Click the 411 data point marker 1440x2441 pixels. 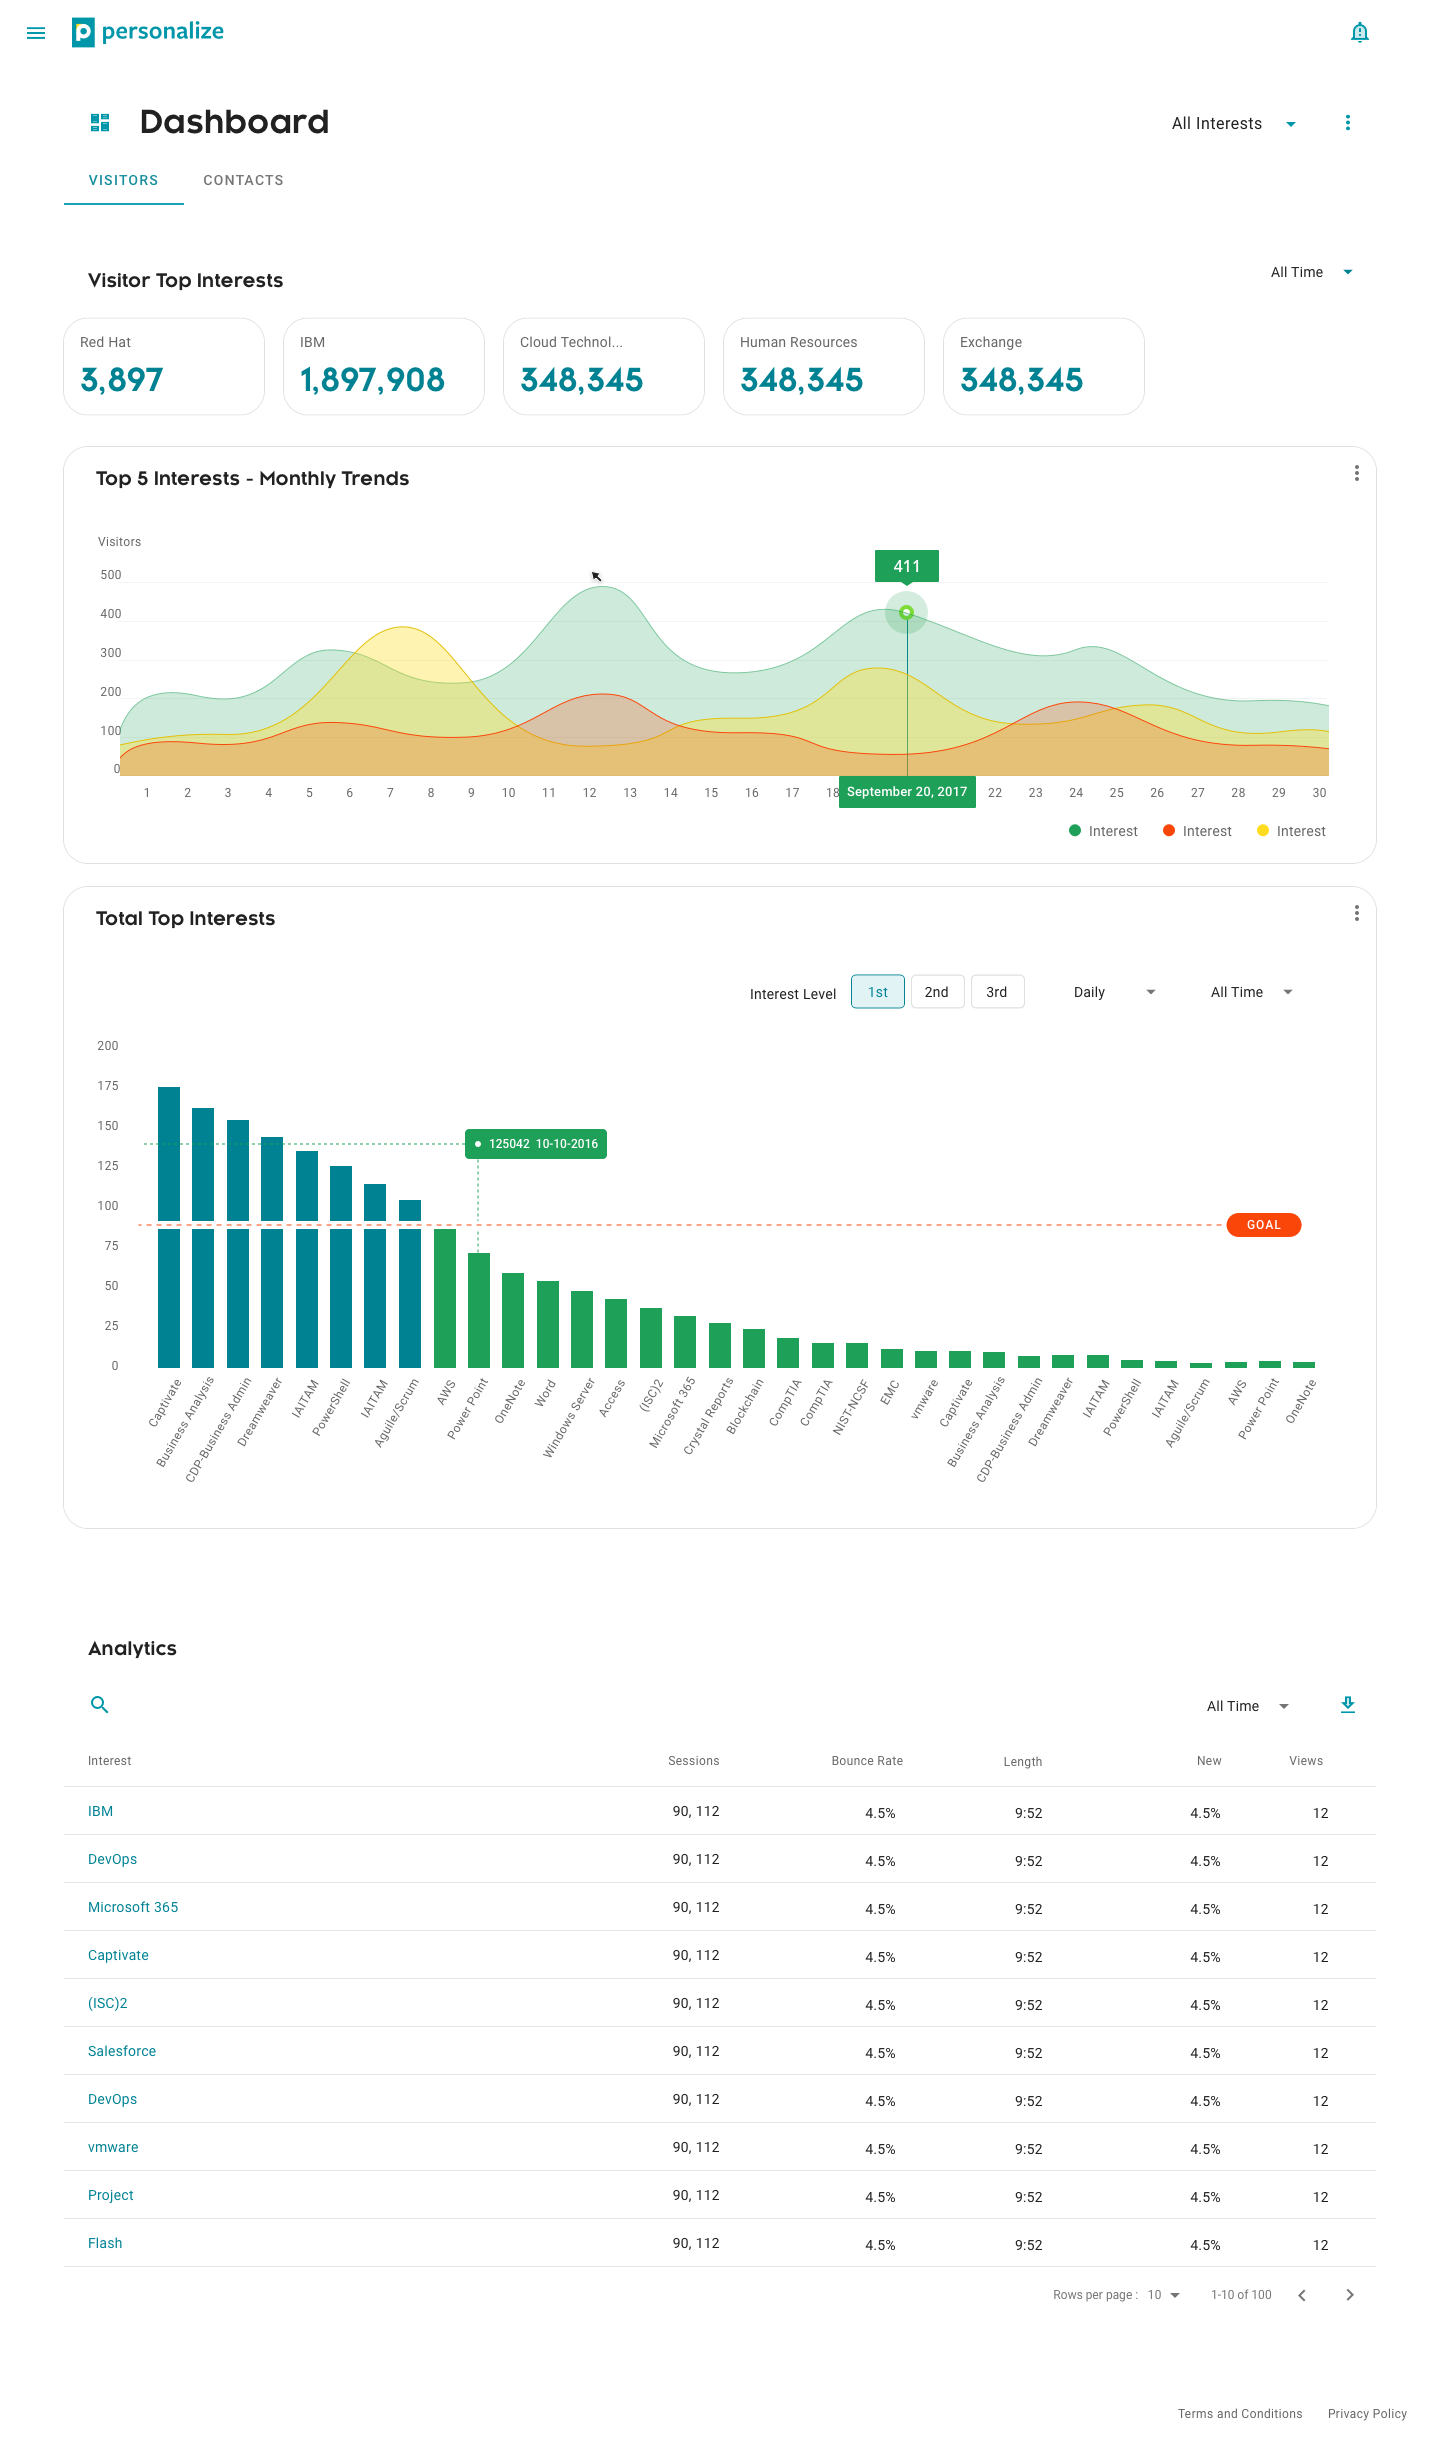[x=906, y=612]
